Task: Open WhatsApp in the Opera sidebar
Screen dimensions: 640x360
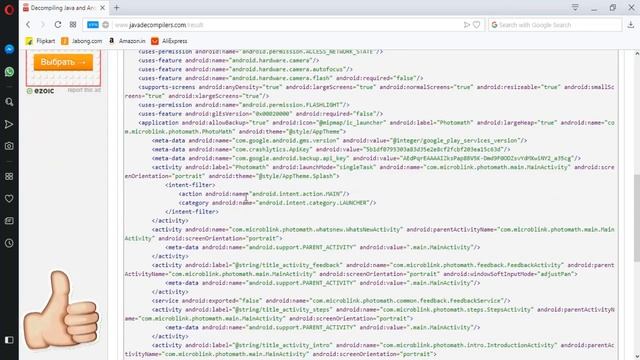Action: coord(9,72)
